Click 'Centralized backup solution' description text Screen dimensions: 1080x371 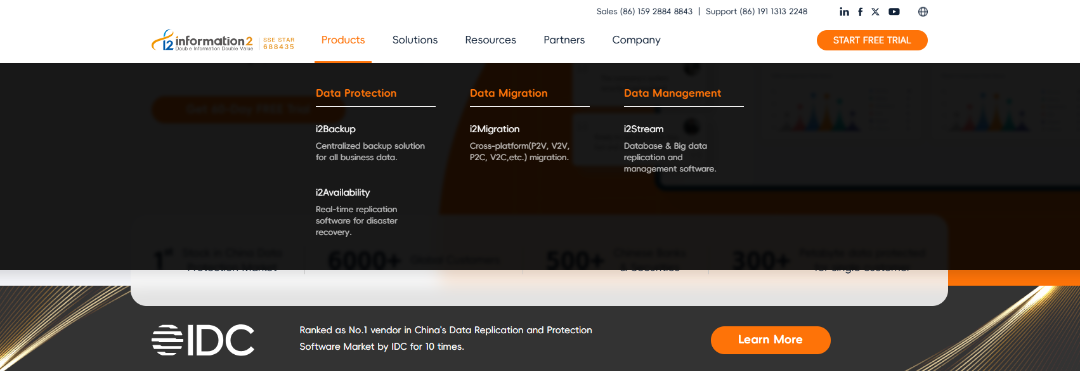tap(370, 151)
